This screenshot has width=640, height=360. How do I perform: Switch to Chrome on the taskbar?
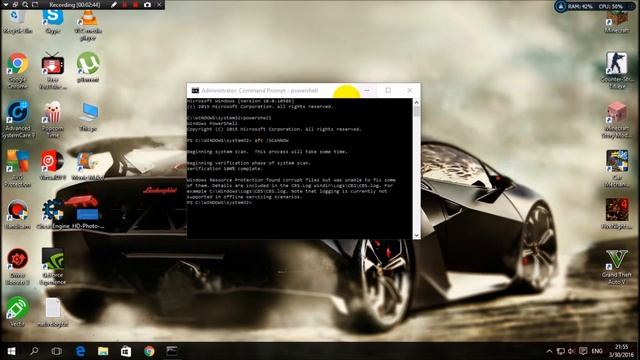click(149, 351)
